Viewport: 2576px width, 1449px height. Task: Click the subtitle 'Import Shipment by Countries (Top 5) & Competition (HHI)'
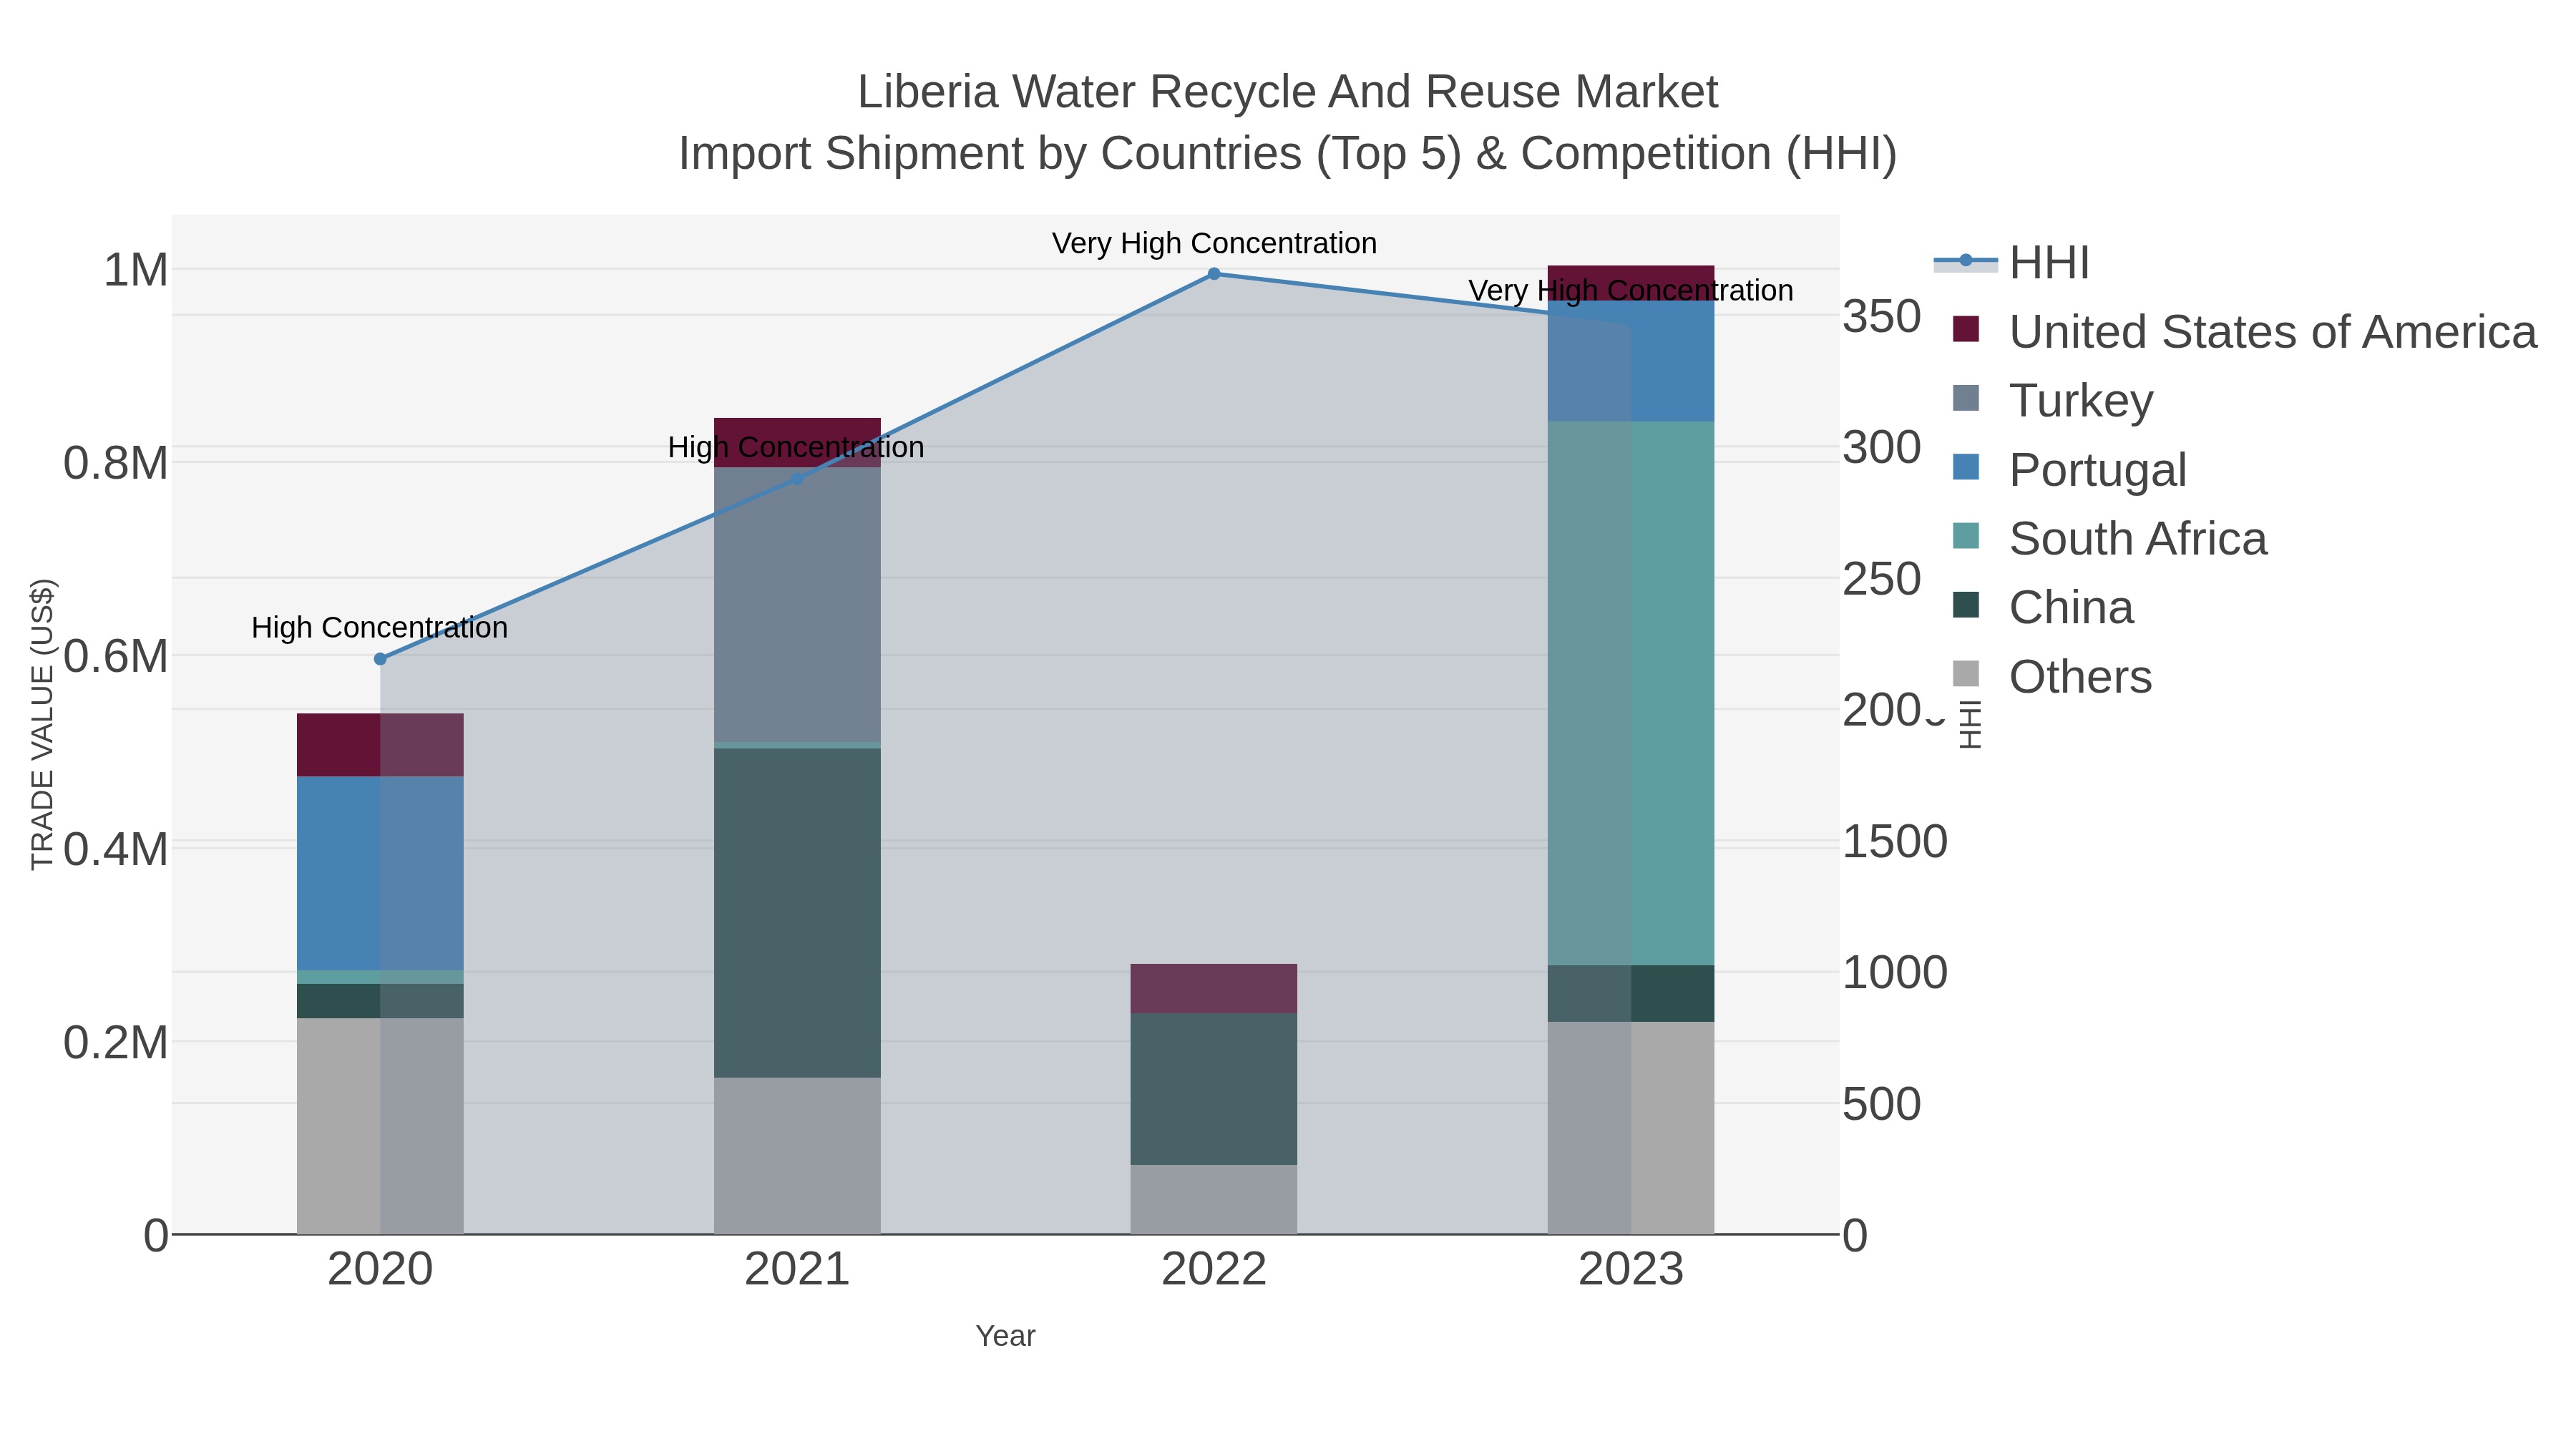coord(1288,154)
